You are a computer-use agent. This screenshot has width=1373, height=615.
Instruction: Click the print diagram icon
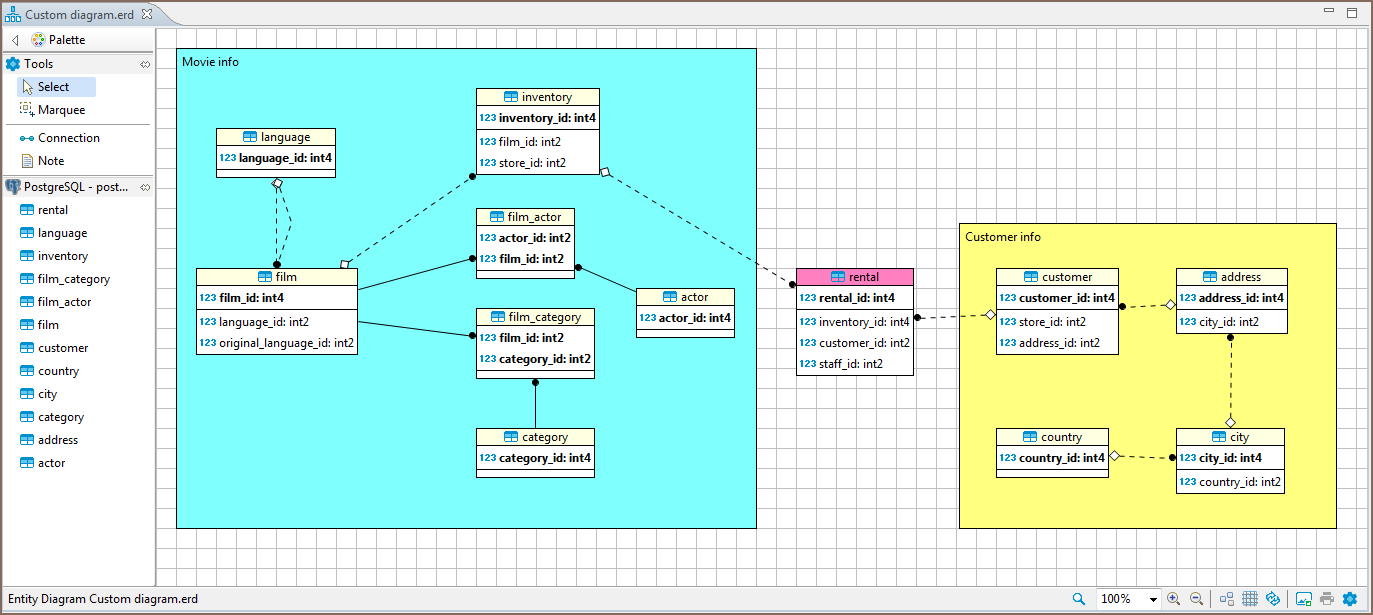[1329, 598]
